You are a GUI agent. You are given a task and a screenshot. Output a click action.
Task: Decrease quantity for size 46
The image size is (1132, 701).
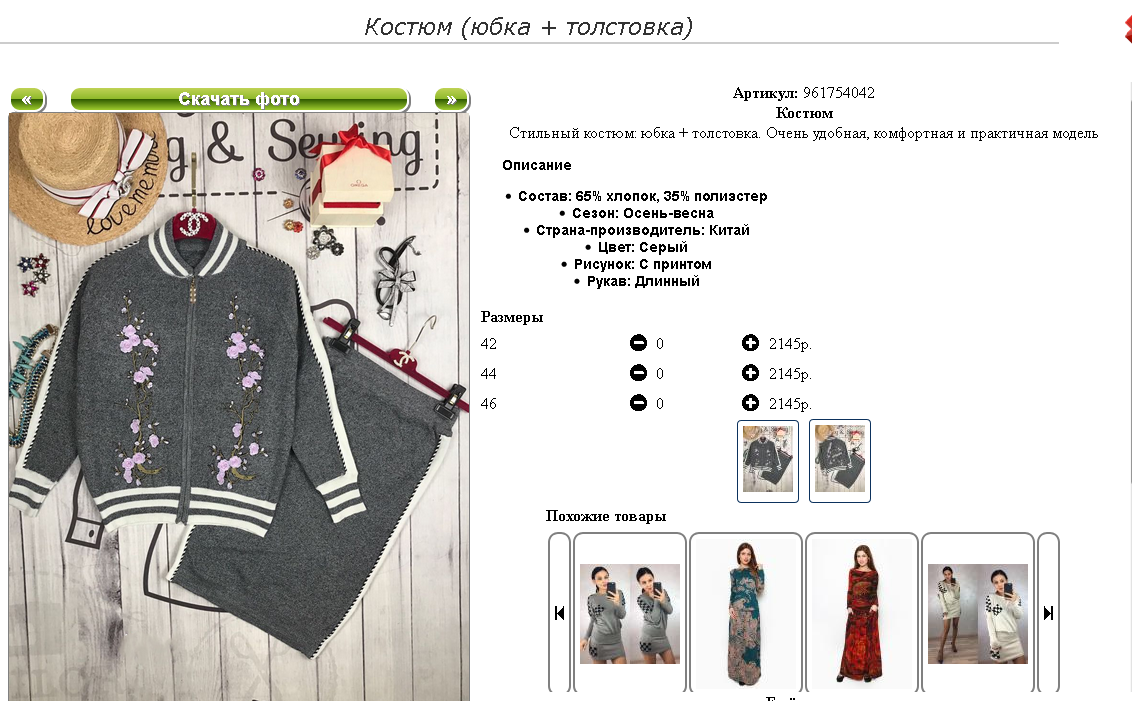[638, 403]
